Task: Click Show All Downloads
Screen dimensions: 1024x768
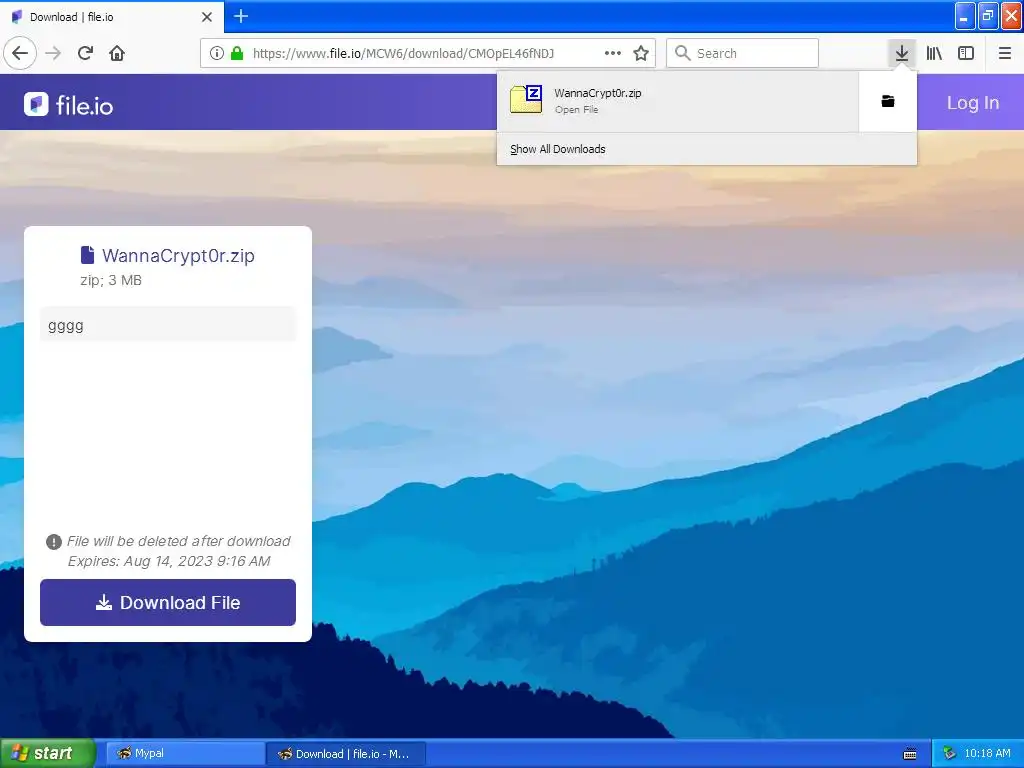Action: click(x=558, y=149)
